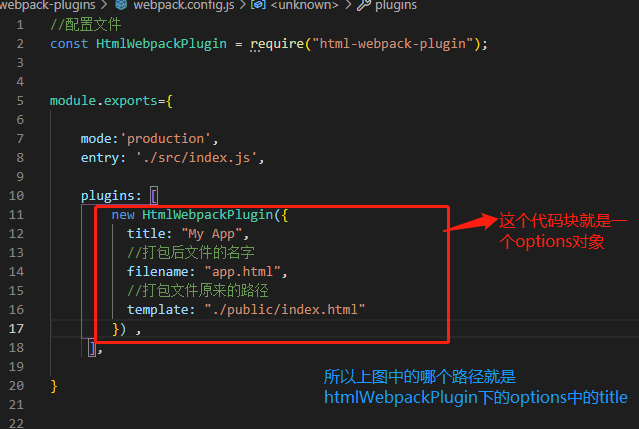Screen dimensions: 639x429
Task: Click the 'filename' property on line 14
Action: 157,271
